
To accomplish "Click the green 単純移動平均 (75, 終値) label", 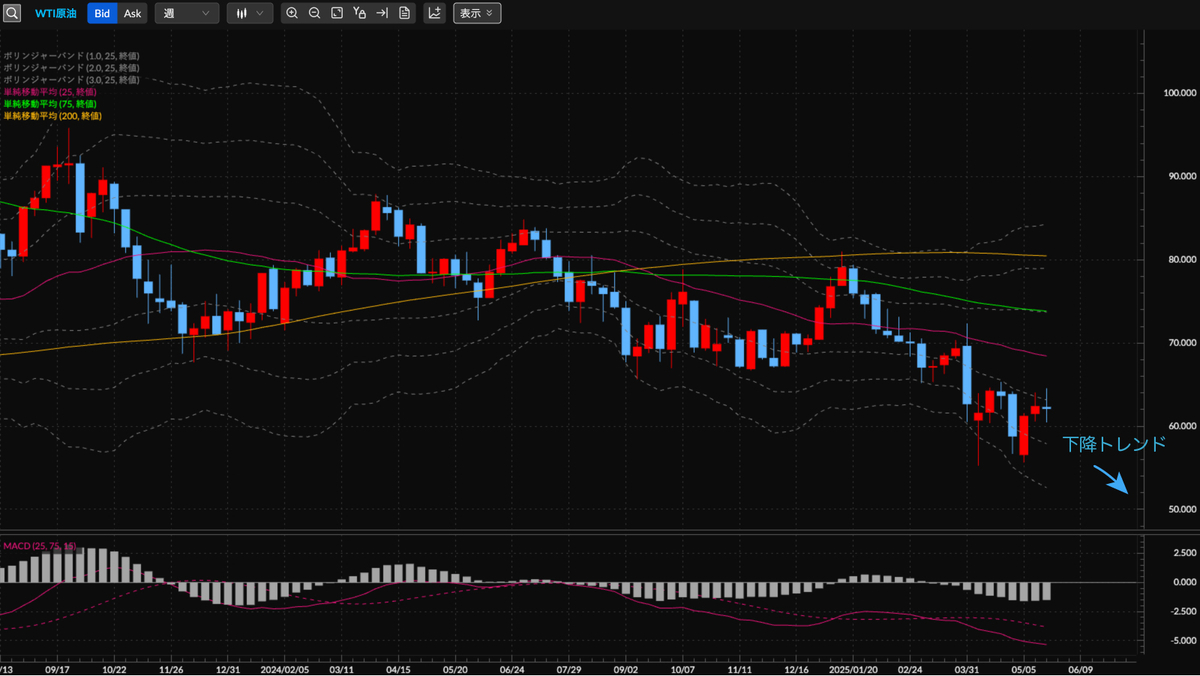I will point(50,104).
